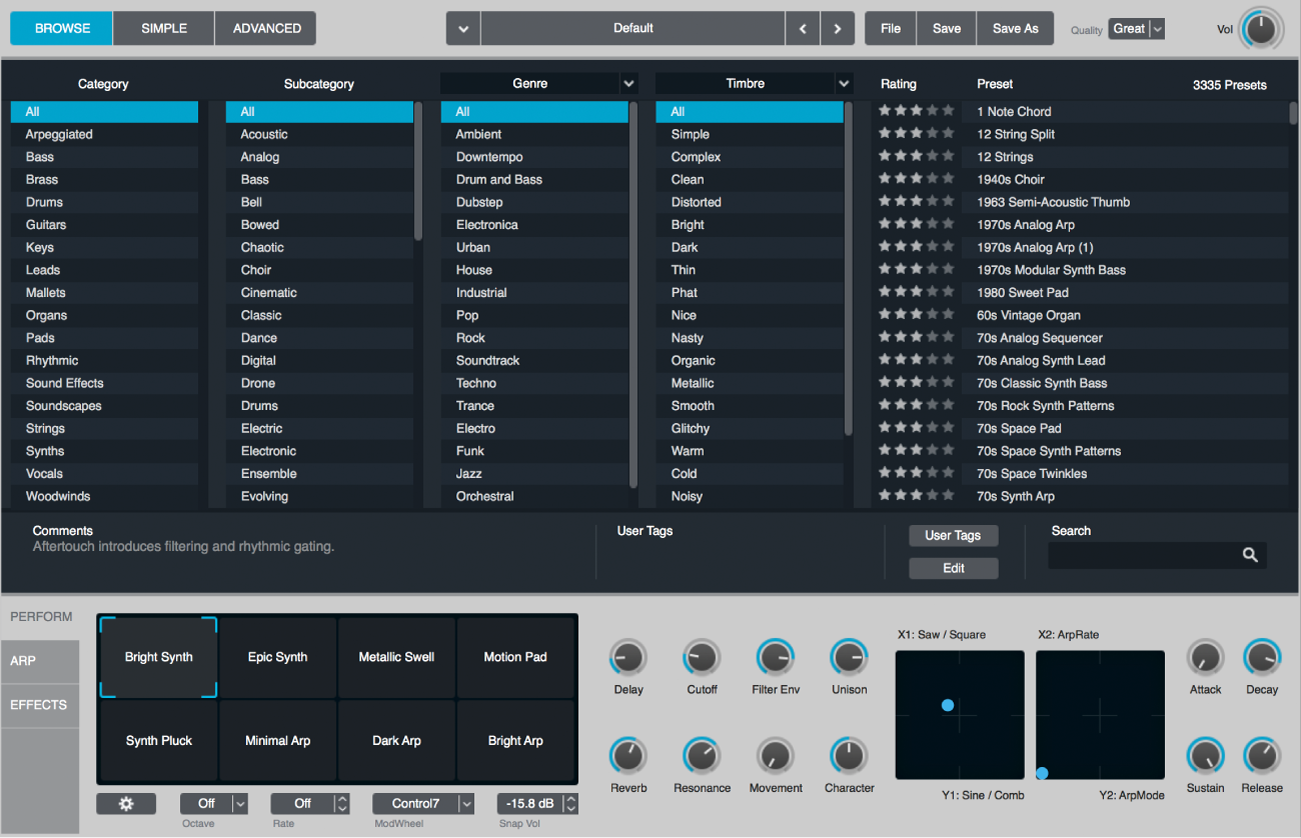Click the File button
This screenshot has width=1301, height=838.
890,29
